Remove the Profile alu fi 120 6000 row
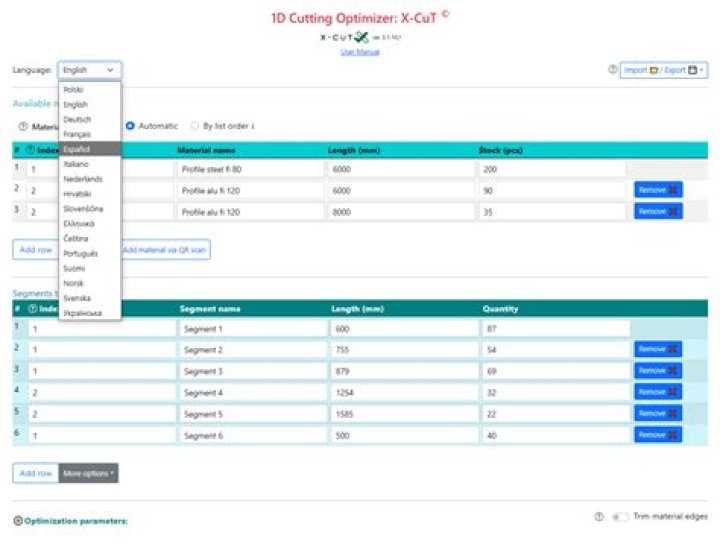Viewport: 720px width, 547px height. click(658, 190)
